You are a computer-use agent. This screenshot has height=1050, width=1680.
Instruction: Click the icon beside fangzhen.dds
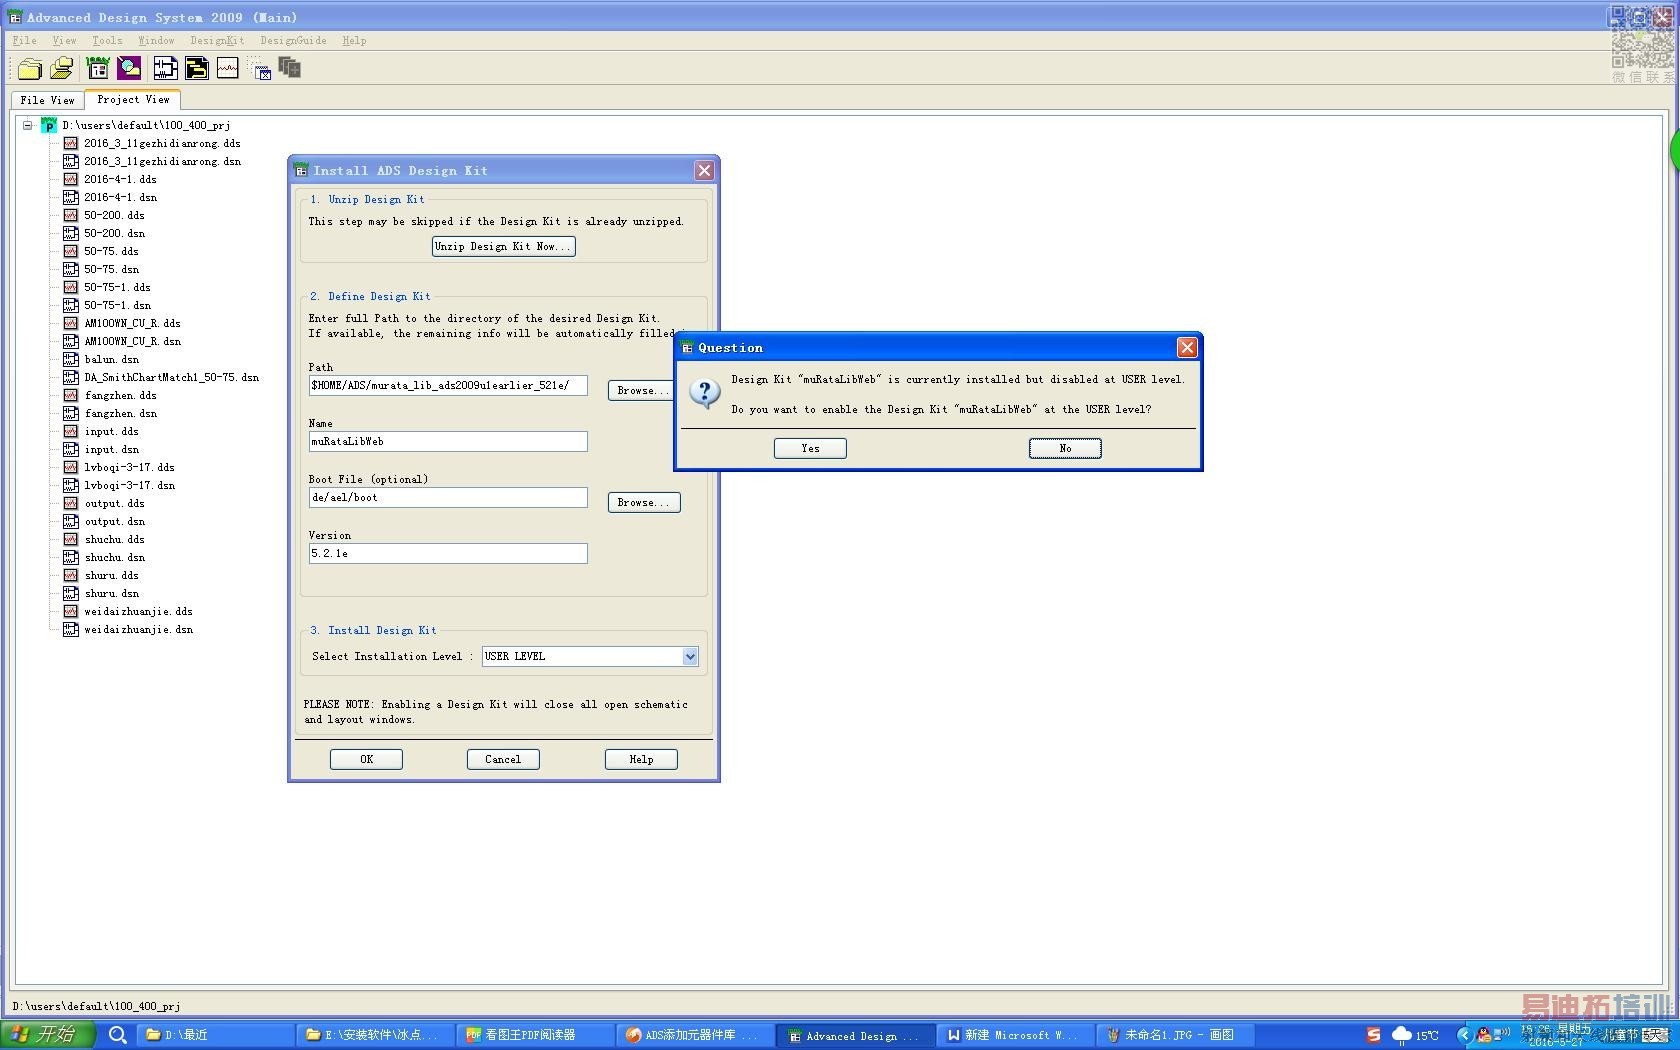(x=70, y=395)
